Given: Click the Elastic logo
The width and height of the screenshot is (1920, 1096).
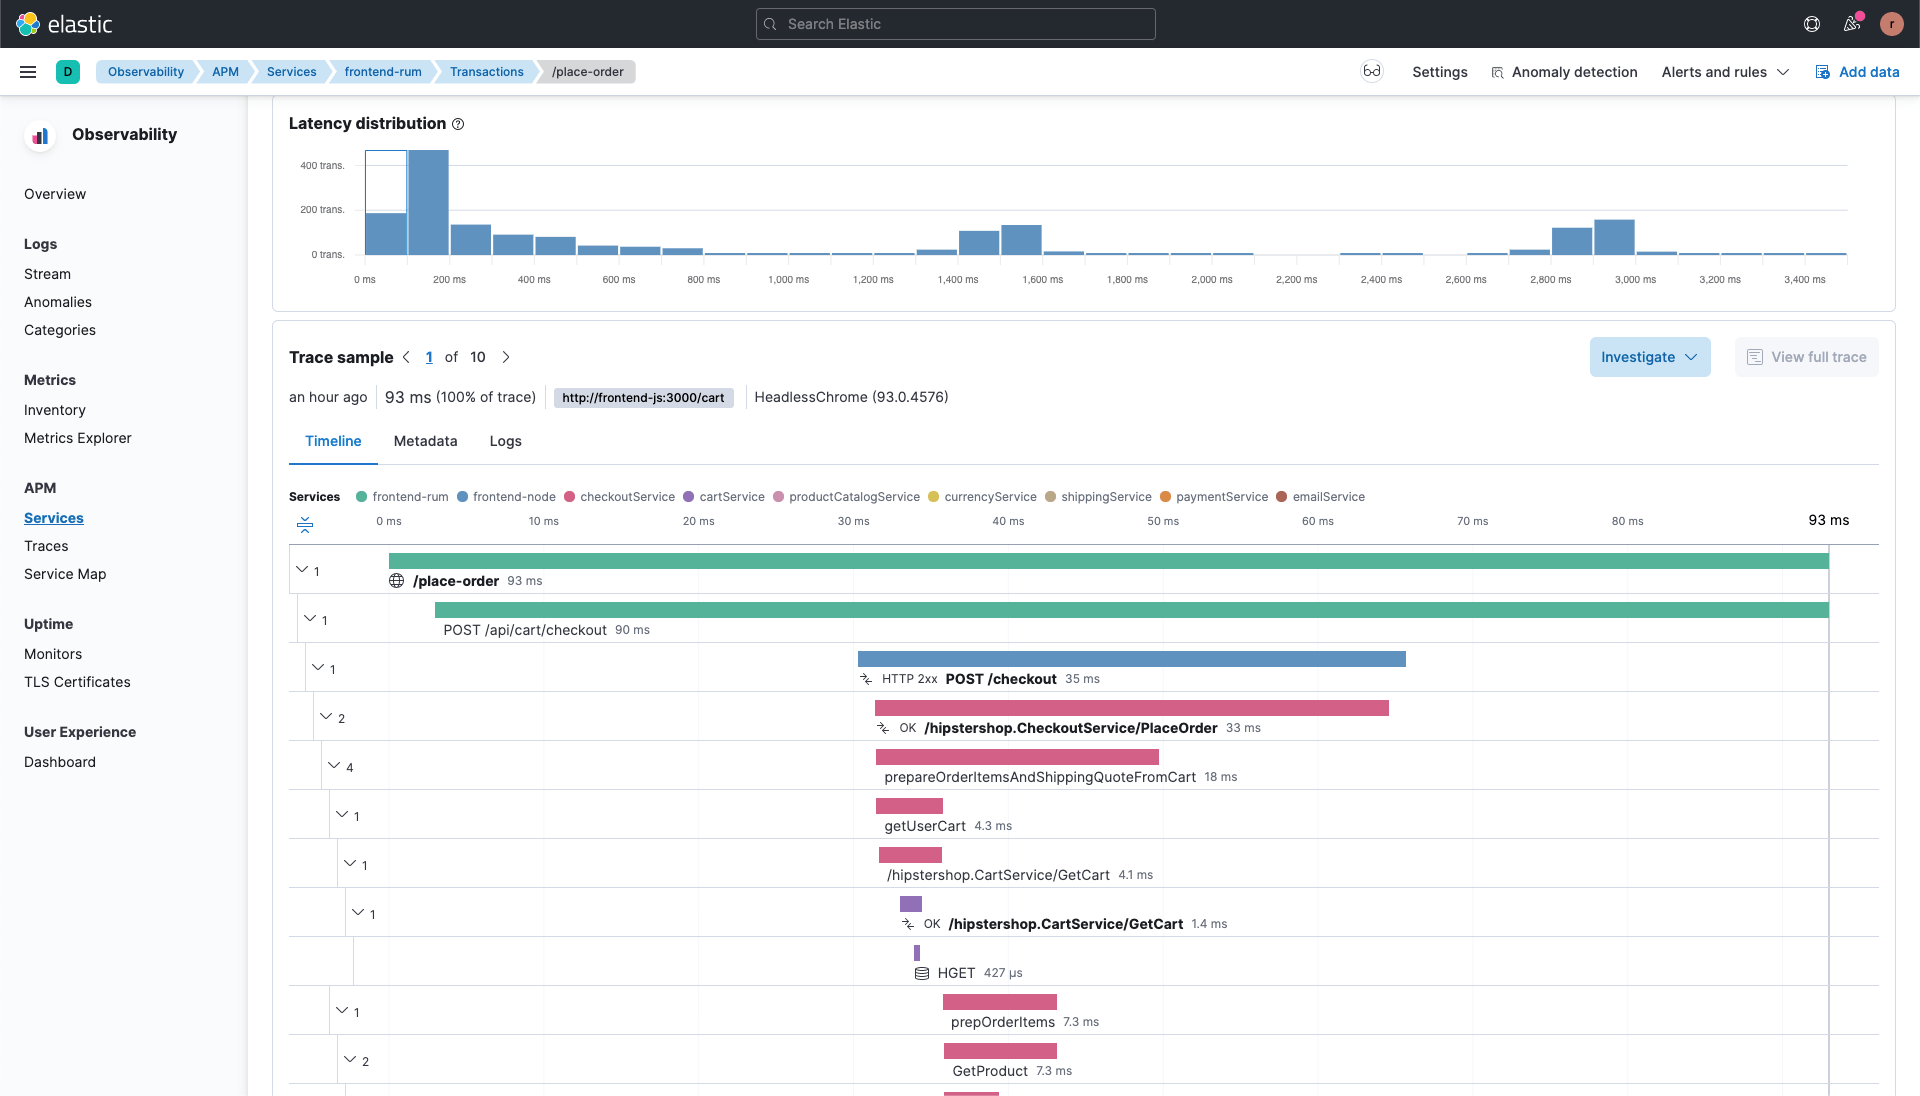Looking at the screenshot, I should (64, 24).
